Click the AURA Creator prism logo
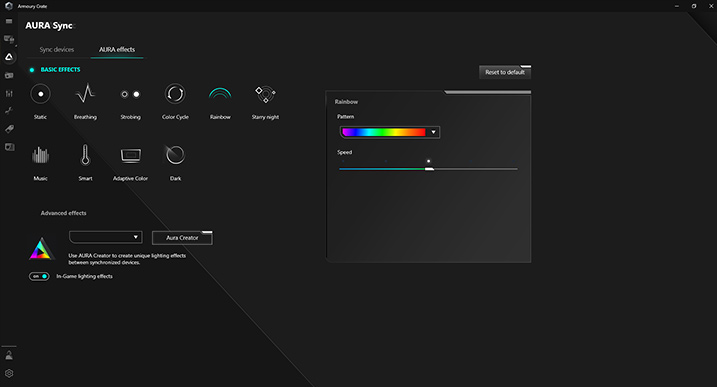717x387 pixels. coord(42,248)
